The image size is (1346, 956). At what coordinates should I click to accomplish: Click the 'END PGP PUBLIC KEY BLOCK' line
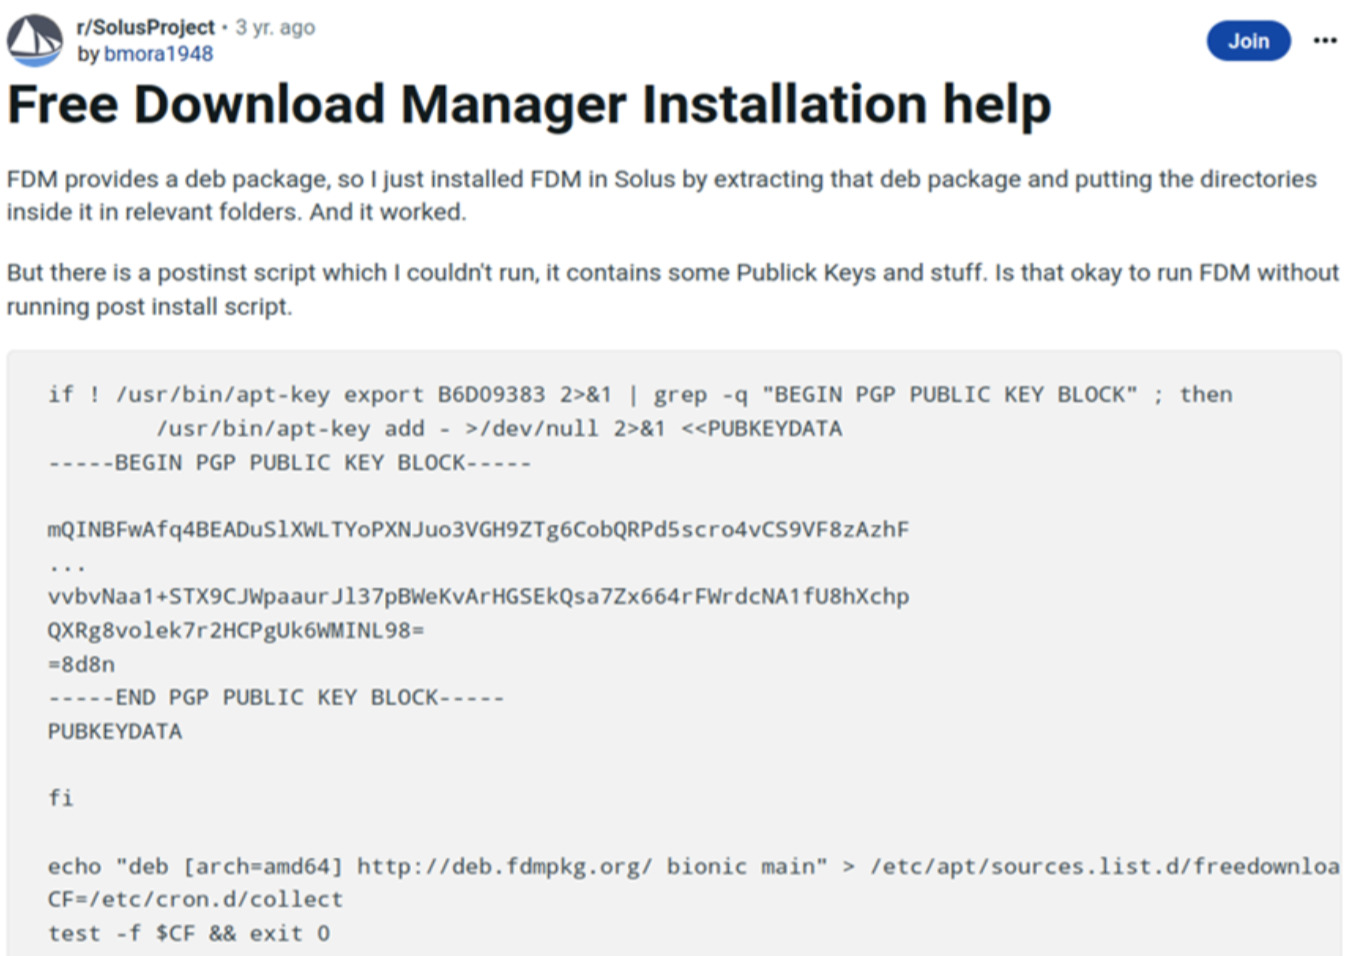(x=276, y=698)
